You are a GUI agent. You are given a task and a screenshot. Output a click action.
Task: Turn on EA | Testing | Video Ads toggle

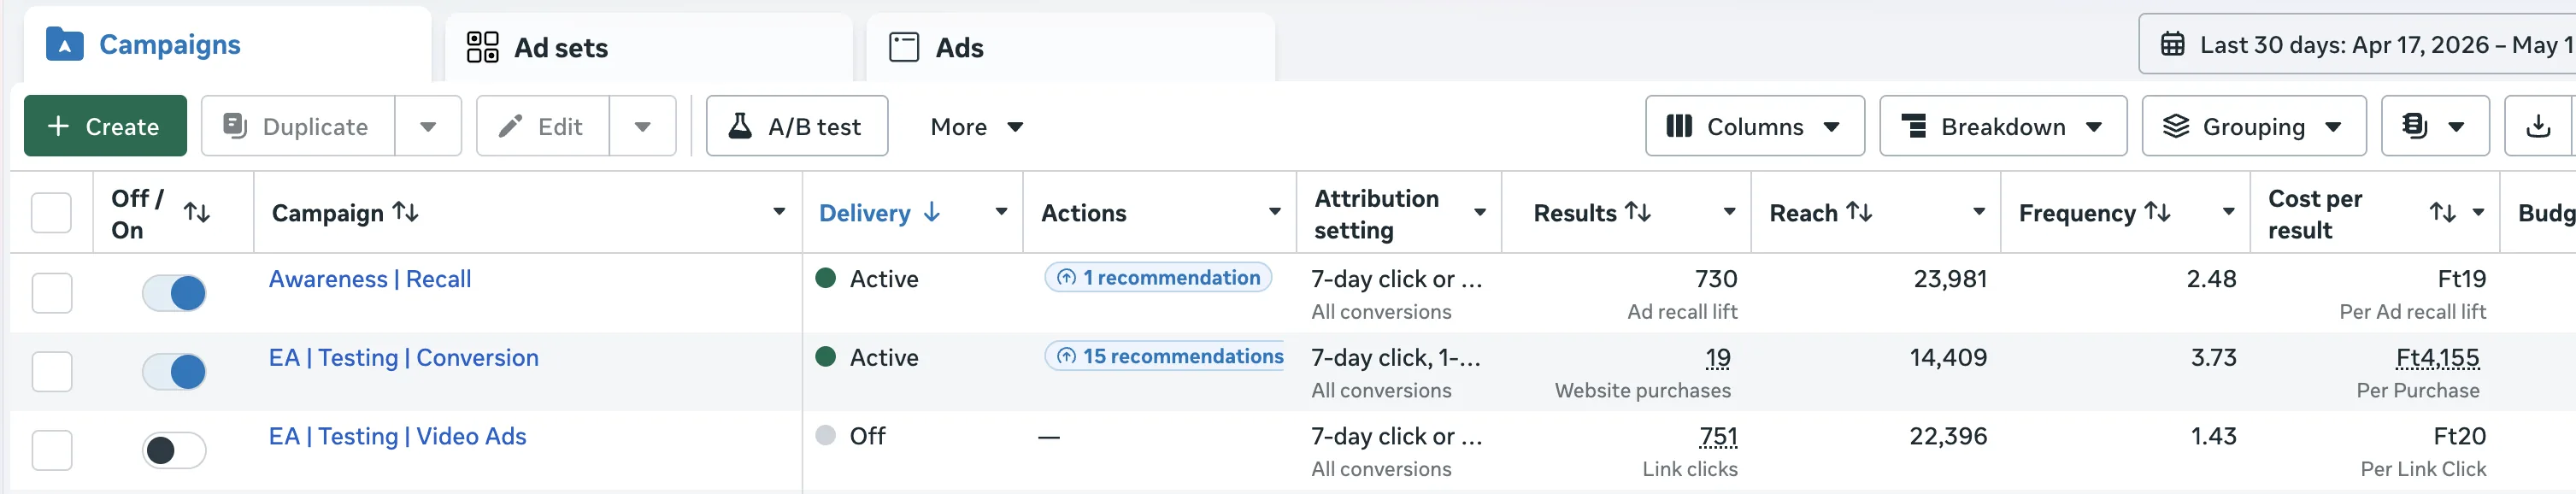(174, 450)
